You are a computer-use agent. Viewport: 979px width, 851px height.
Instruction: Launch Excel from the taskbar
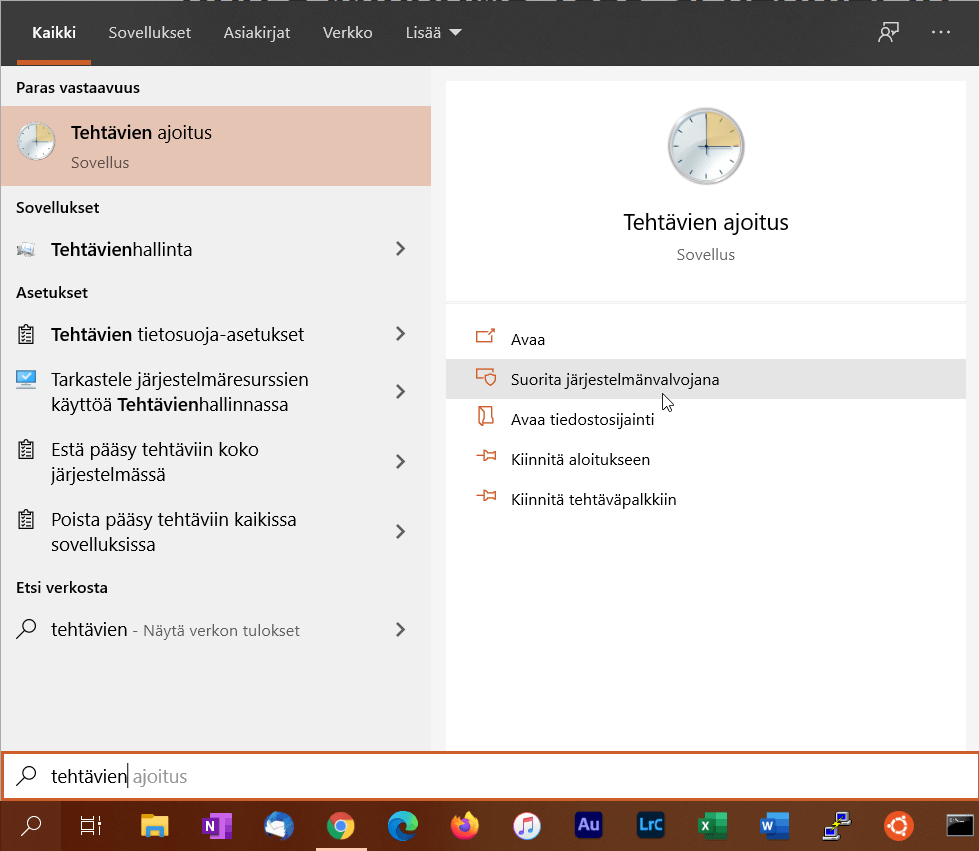point(711,826)
